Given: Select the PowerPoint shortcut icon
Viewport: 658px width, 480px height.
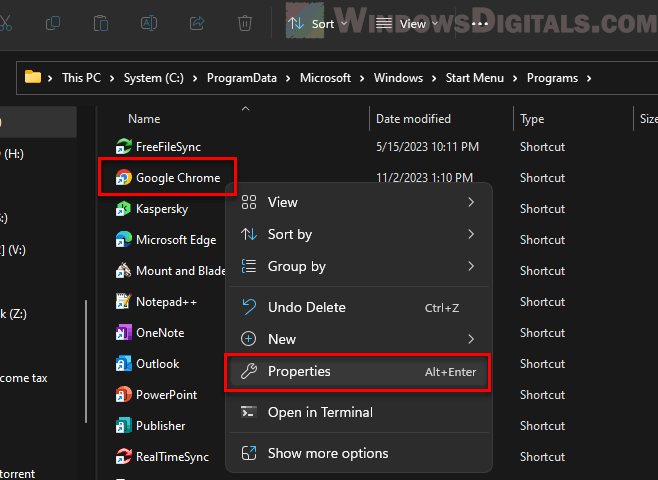Looking at the screenshot, I should point(123,395).
